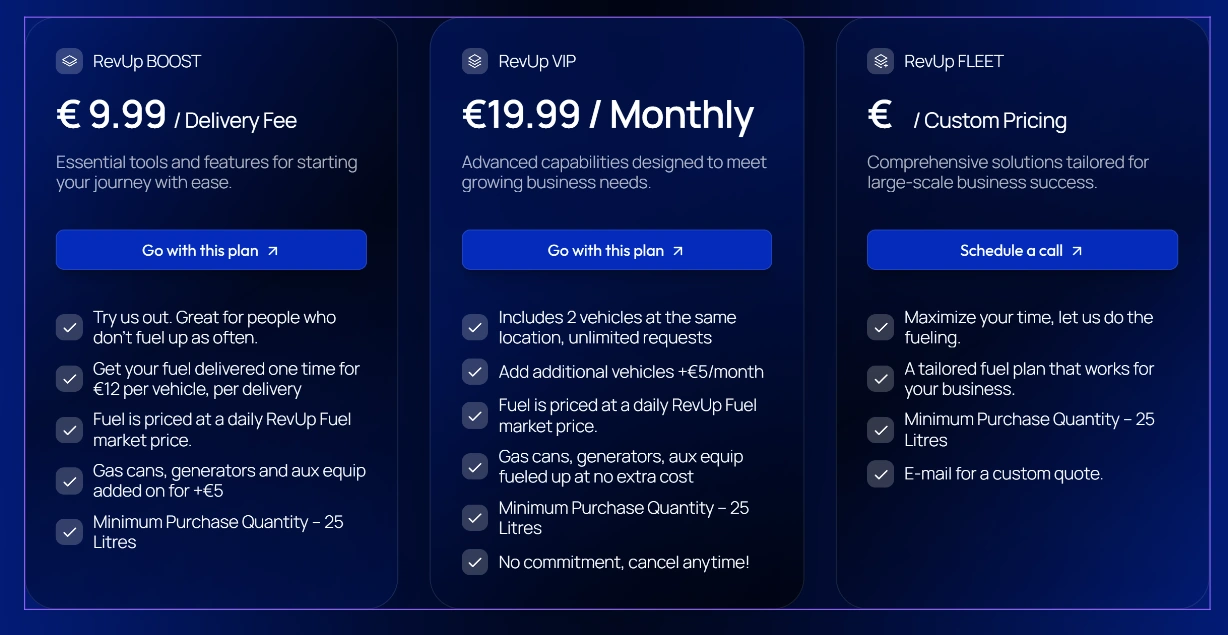Screen dimensions: 1228x635
Task: Click arrow icon on VIP plan button
Action: click(678, 251)
